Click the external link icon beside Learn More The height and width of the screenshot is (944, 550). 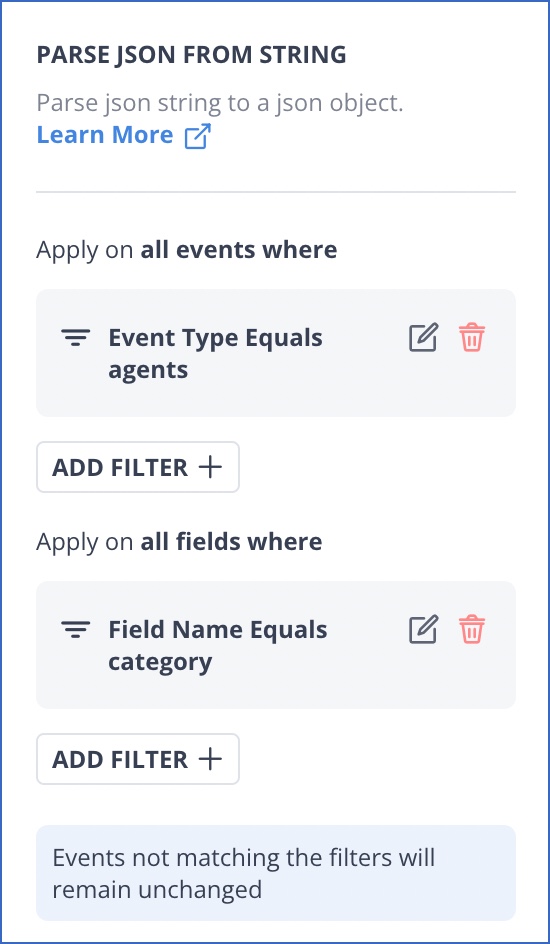coord(198,135)
